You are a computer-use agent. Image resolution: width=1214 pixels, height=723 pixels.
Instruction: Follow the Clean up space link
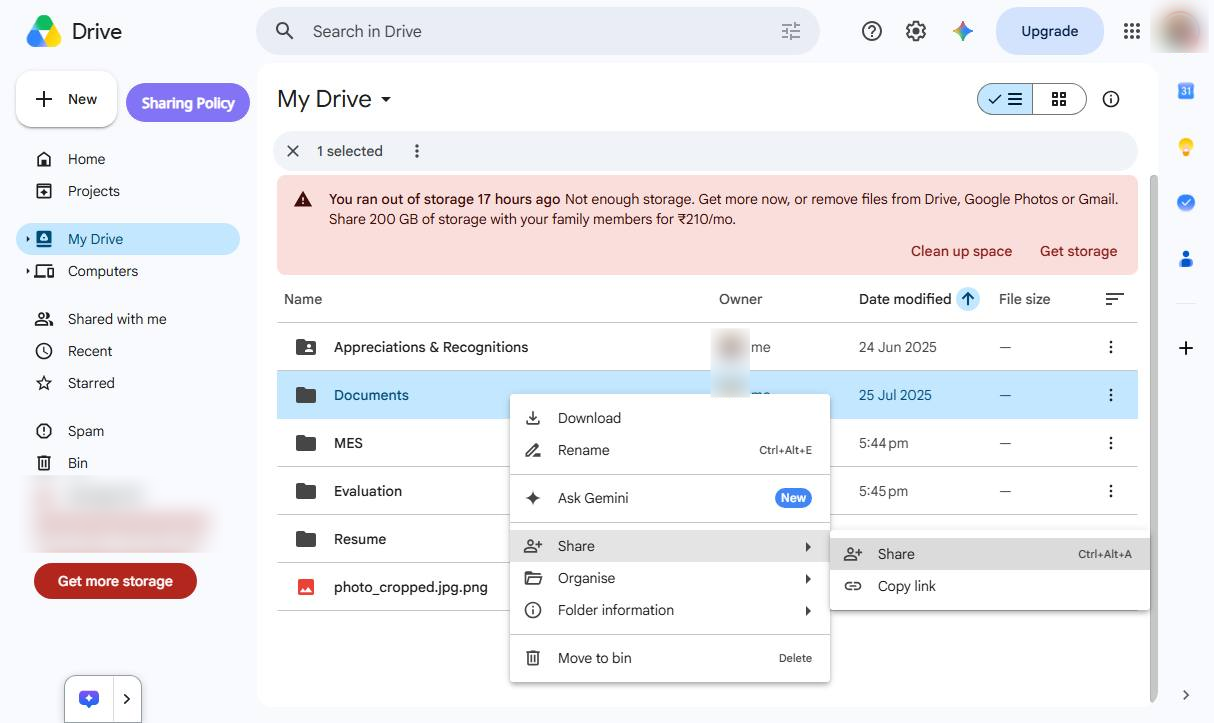tap(961, 251)
